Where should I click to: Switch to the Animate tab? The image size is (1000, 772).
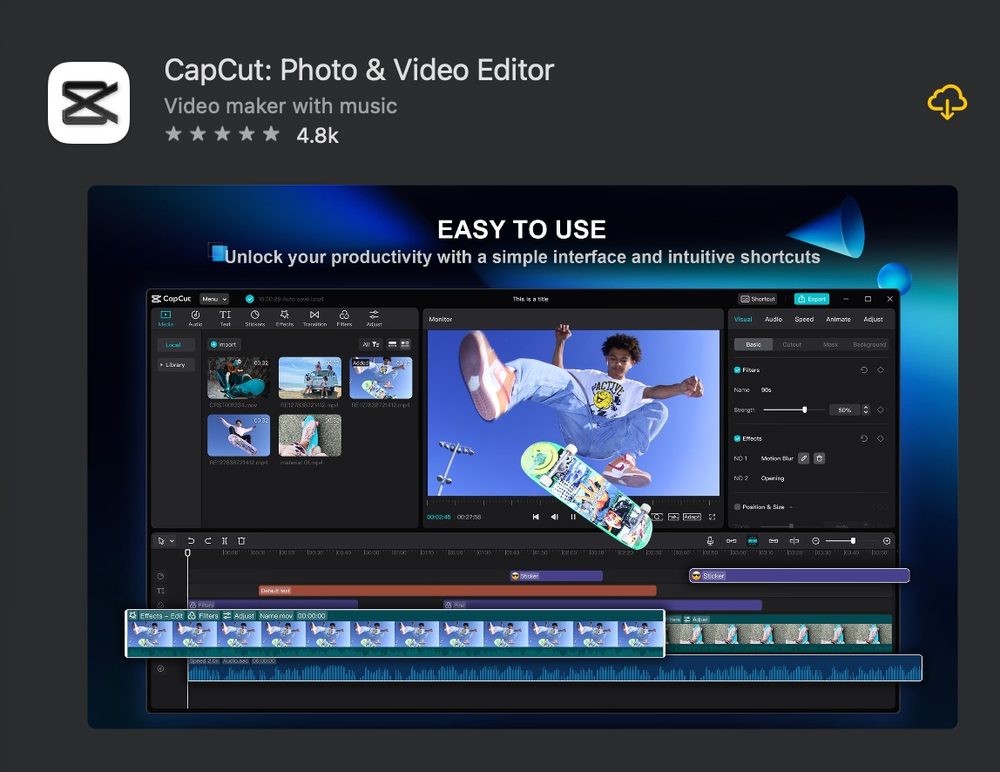[838, 319]
